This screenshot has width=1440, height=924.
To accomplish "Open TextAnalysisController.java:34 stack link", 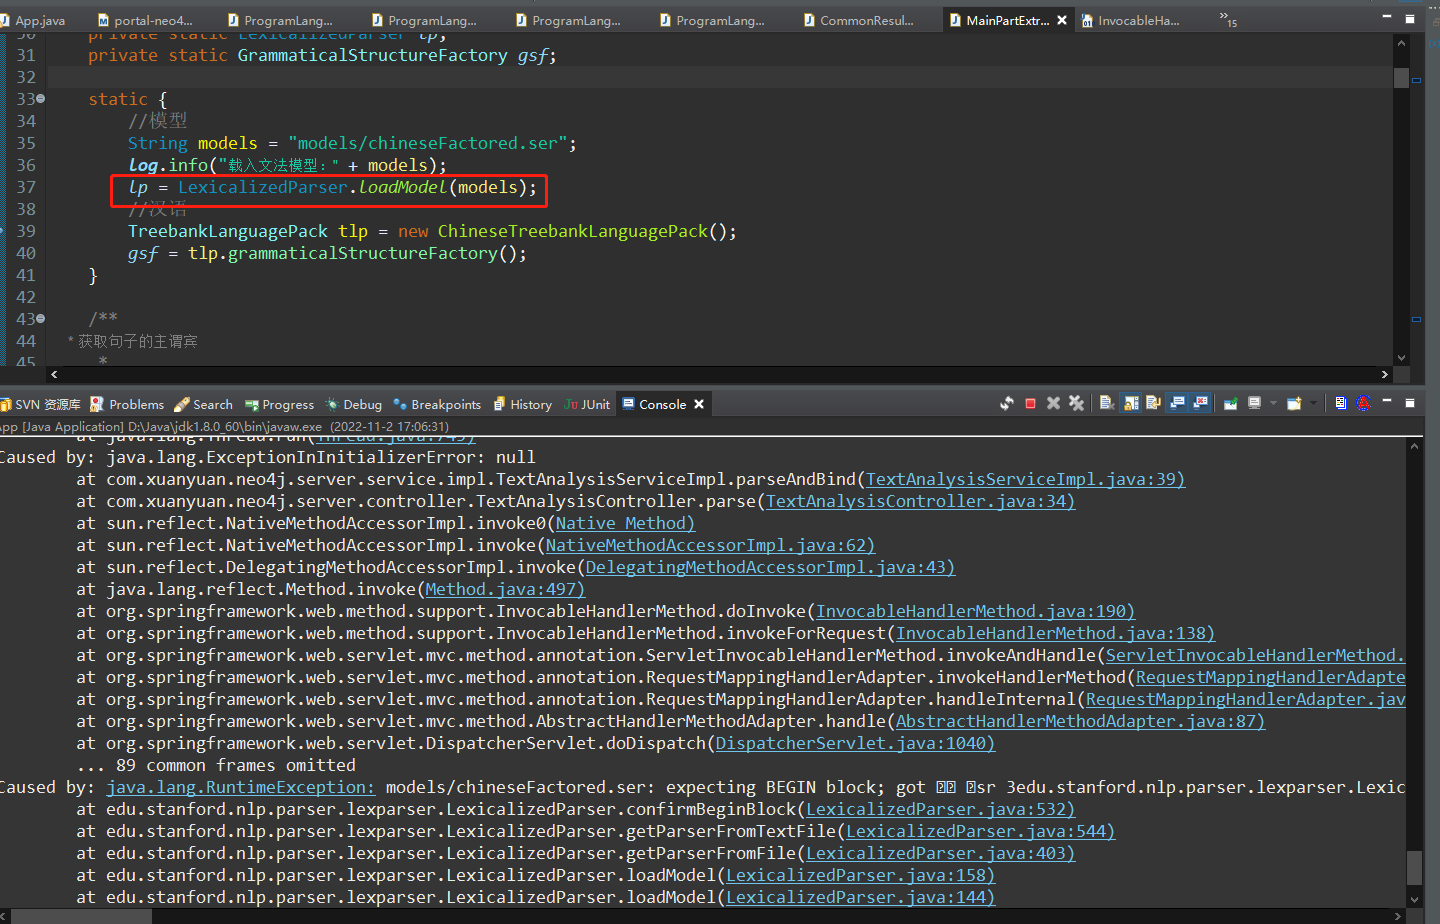I will click(x=920, y=501).
